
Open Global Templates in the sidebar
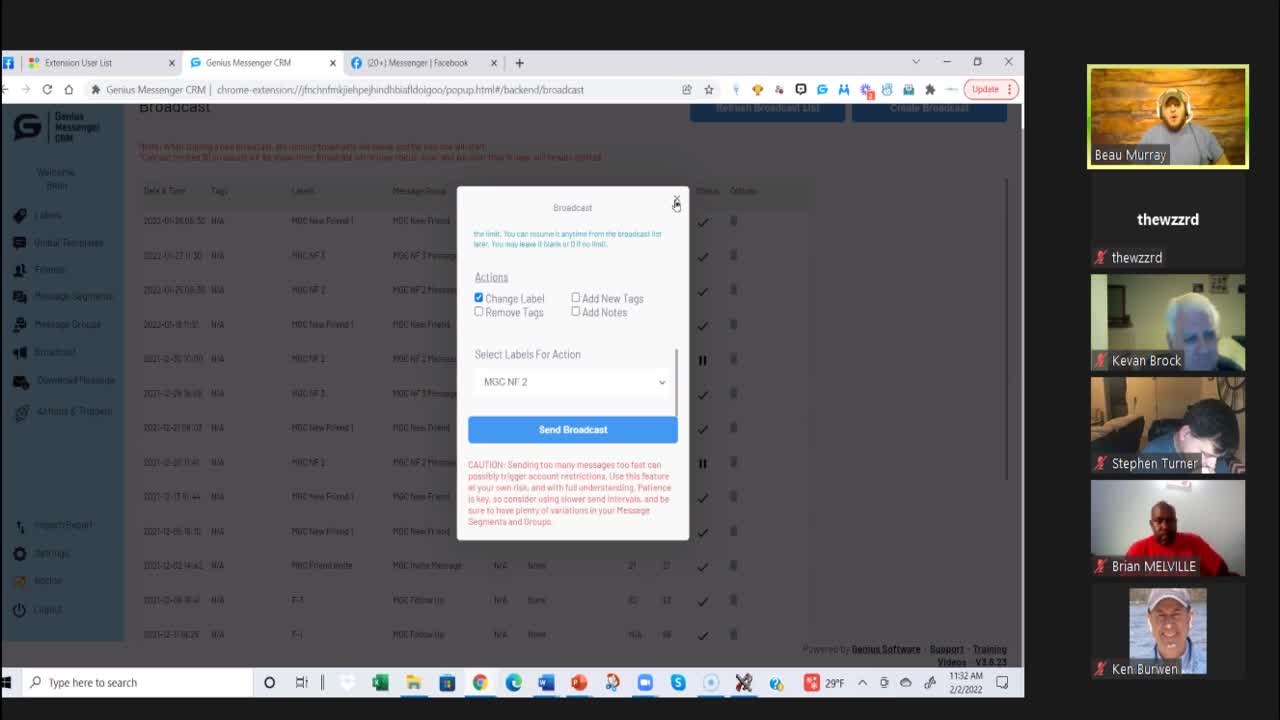click(59, 243)
